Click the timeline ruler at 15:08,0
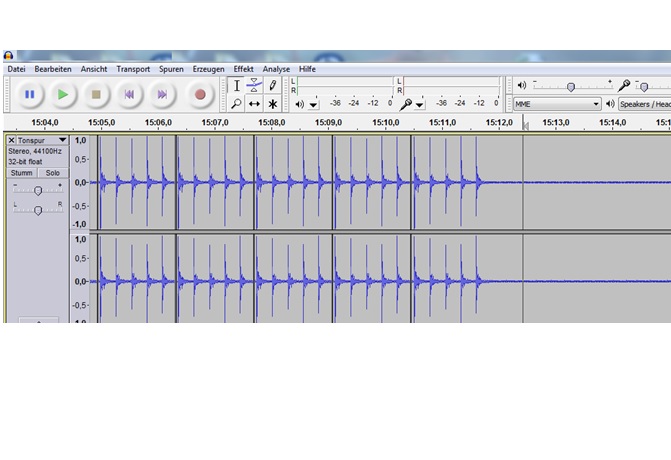Screen dimensions: 671x460 coord(271,122)
